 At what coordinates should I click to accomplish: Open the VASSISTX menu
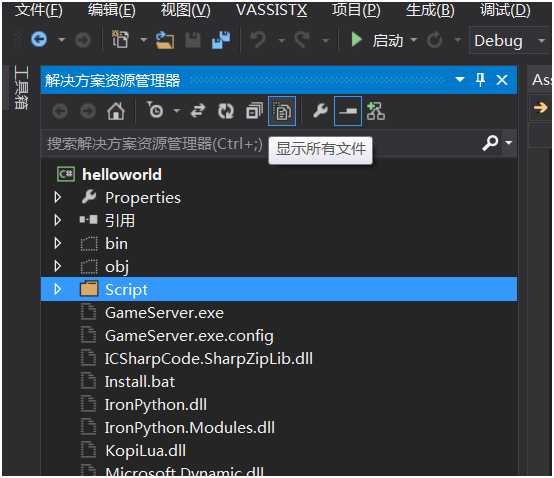click(271, 11)
